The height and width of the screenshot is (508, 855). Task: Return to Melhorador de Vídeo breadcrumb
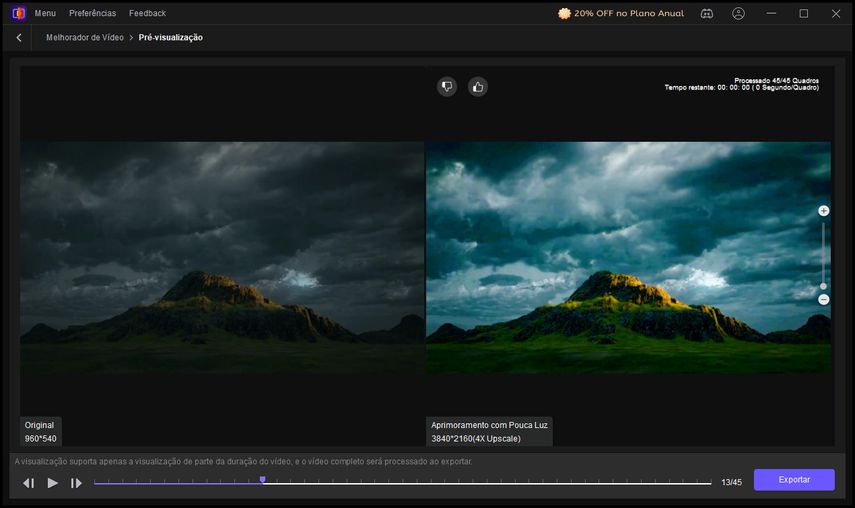tap(85, 38)
